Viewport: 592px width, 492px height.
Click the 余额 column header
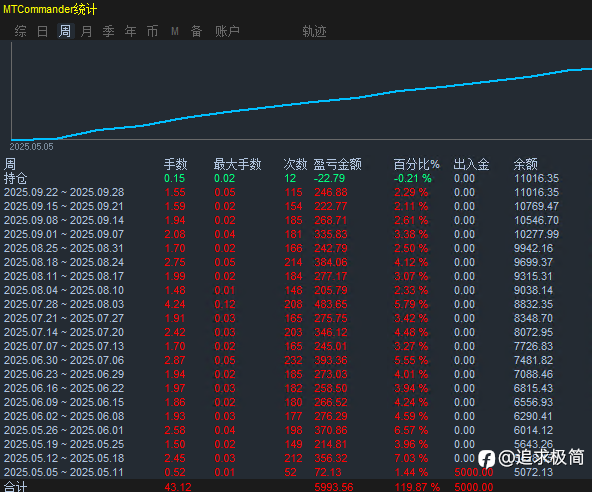(526, 164)
